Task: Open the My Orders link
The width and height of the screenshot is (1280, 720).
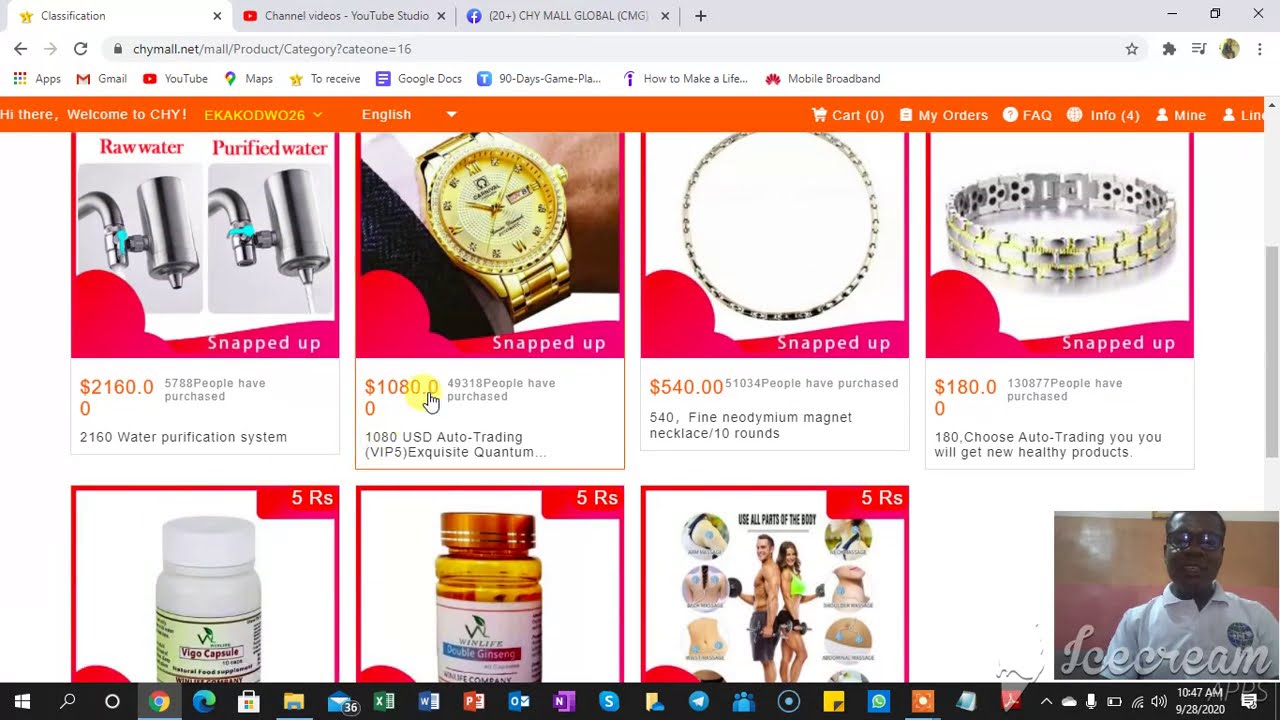Action: point(943,115)
